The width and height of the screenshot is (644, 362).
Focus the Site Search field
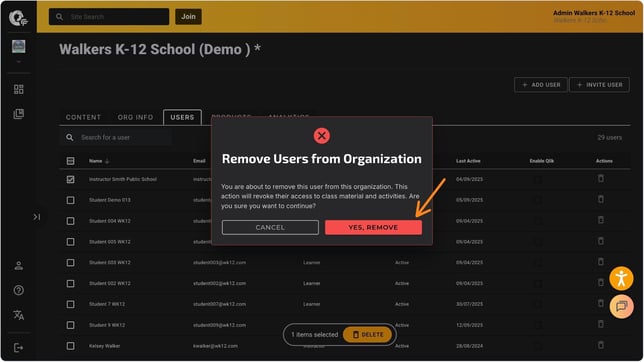point(109,17)
